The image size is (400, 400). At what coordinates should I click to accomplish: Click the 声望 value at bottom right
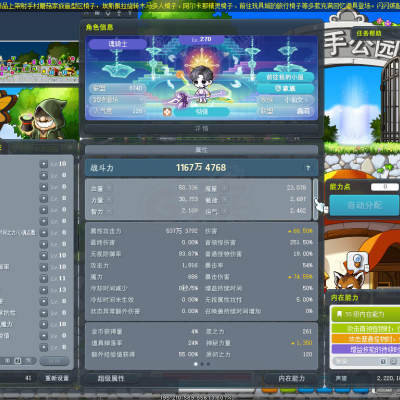tap(388, 378)
